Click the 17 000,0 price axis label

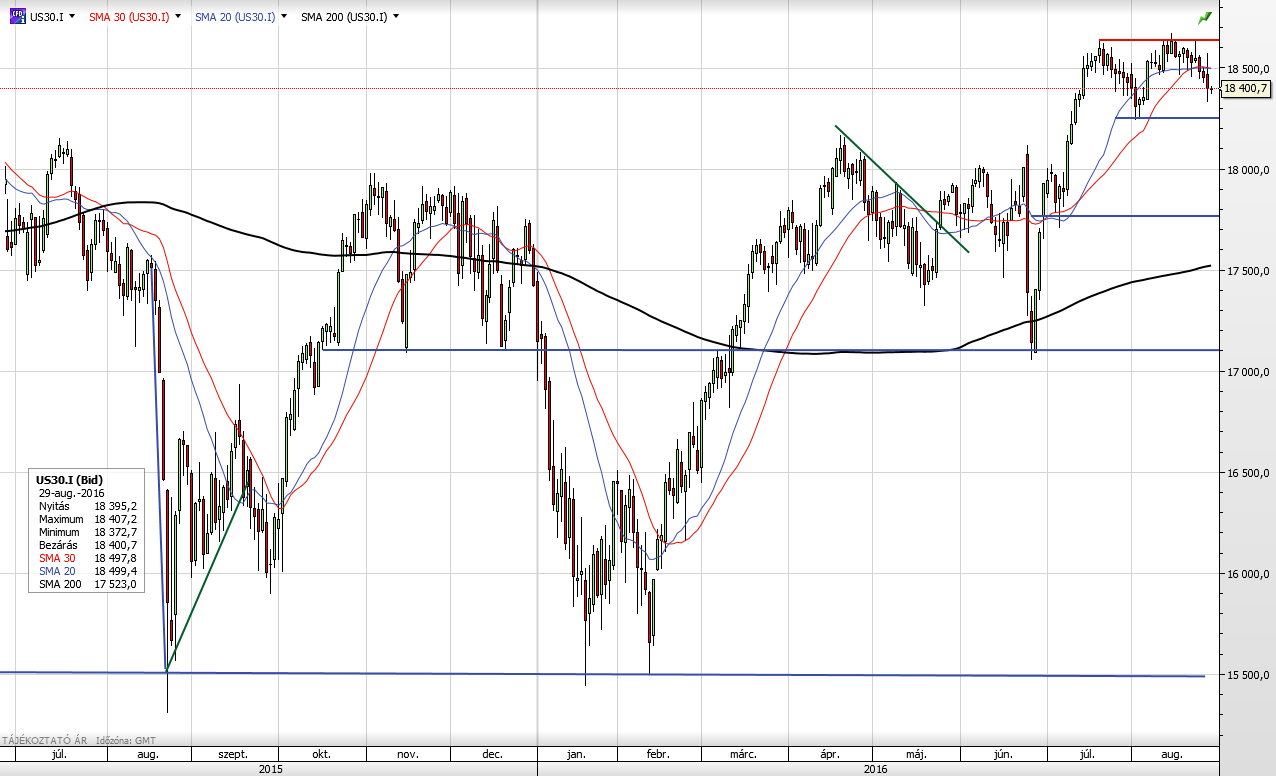tap(1247, 372)
